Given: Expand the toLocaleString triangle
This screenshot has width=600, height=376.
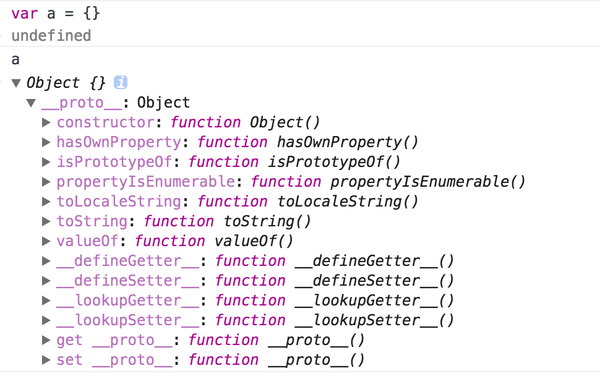Looking at the screenshot, I should pos(46,201).
